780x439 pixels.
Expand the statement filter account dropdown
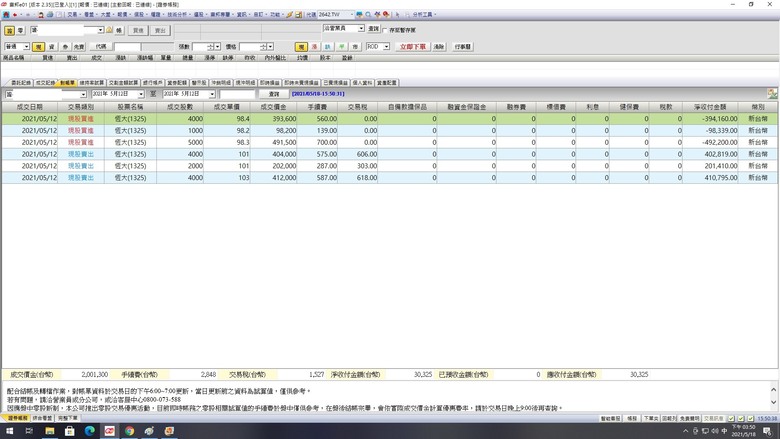(83, 94)
